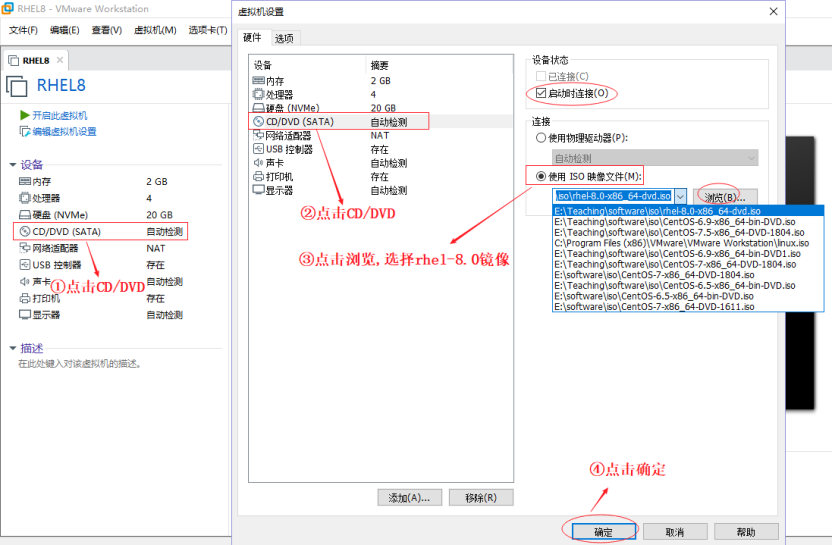The width and height of the screenshot is (832, 545).
Task: Click the CD/DVD disc icon in main window
Action: [x=25, y=231]
